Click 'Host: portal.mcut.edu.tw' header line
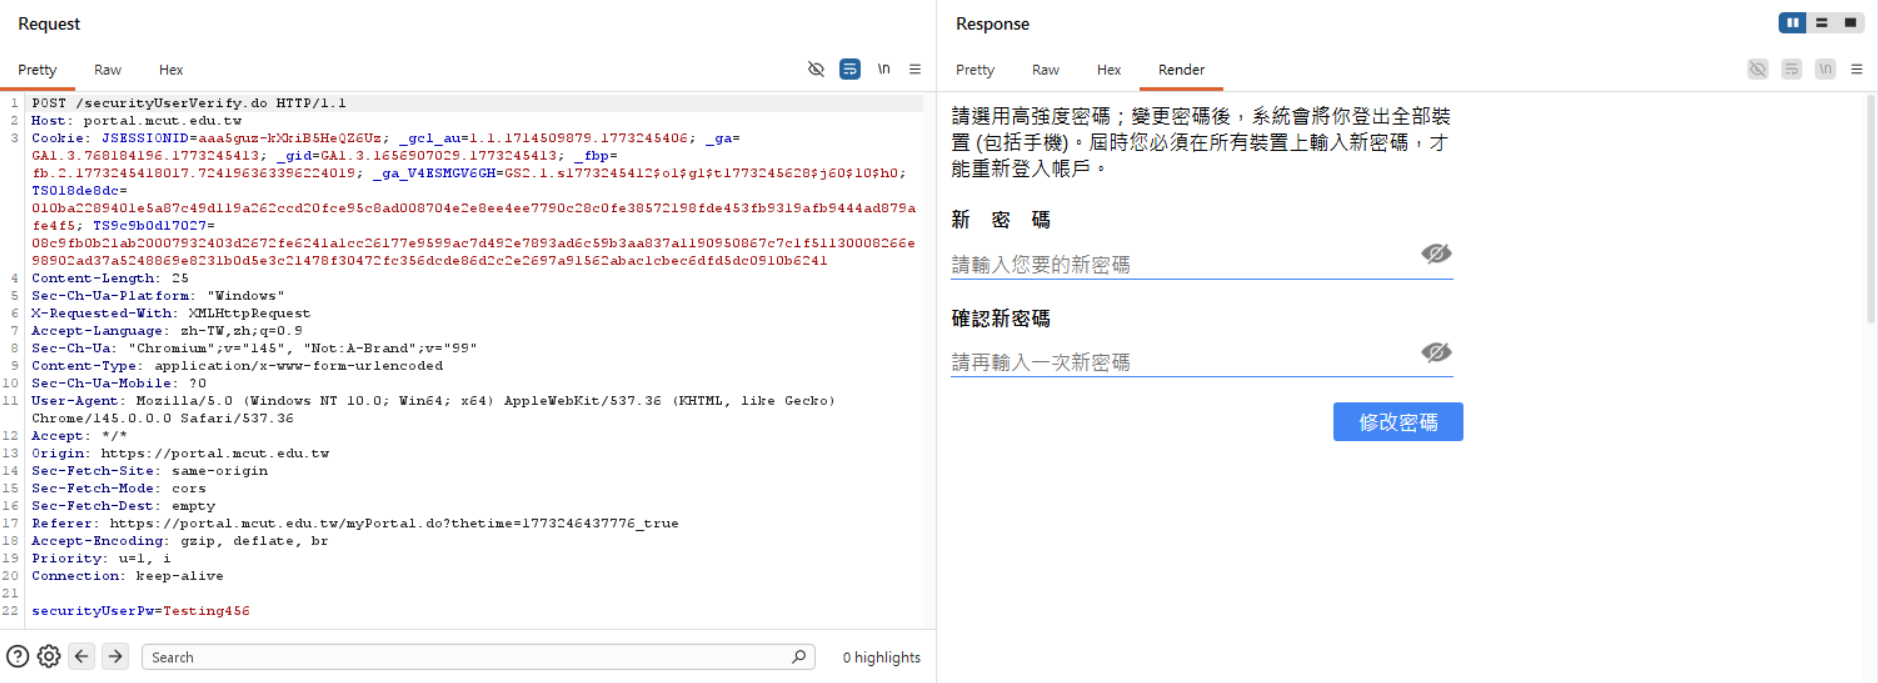This screenshot has height=683, width=1878. click(x=136, y=121)
